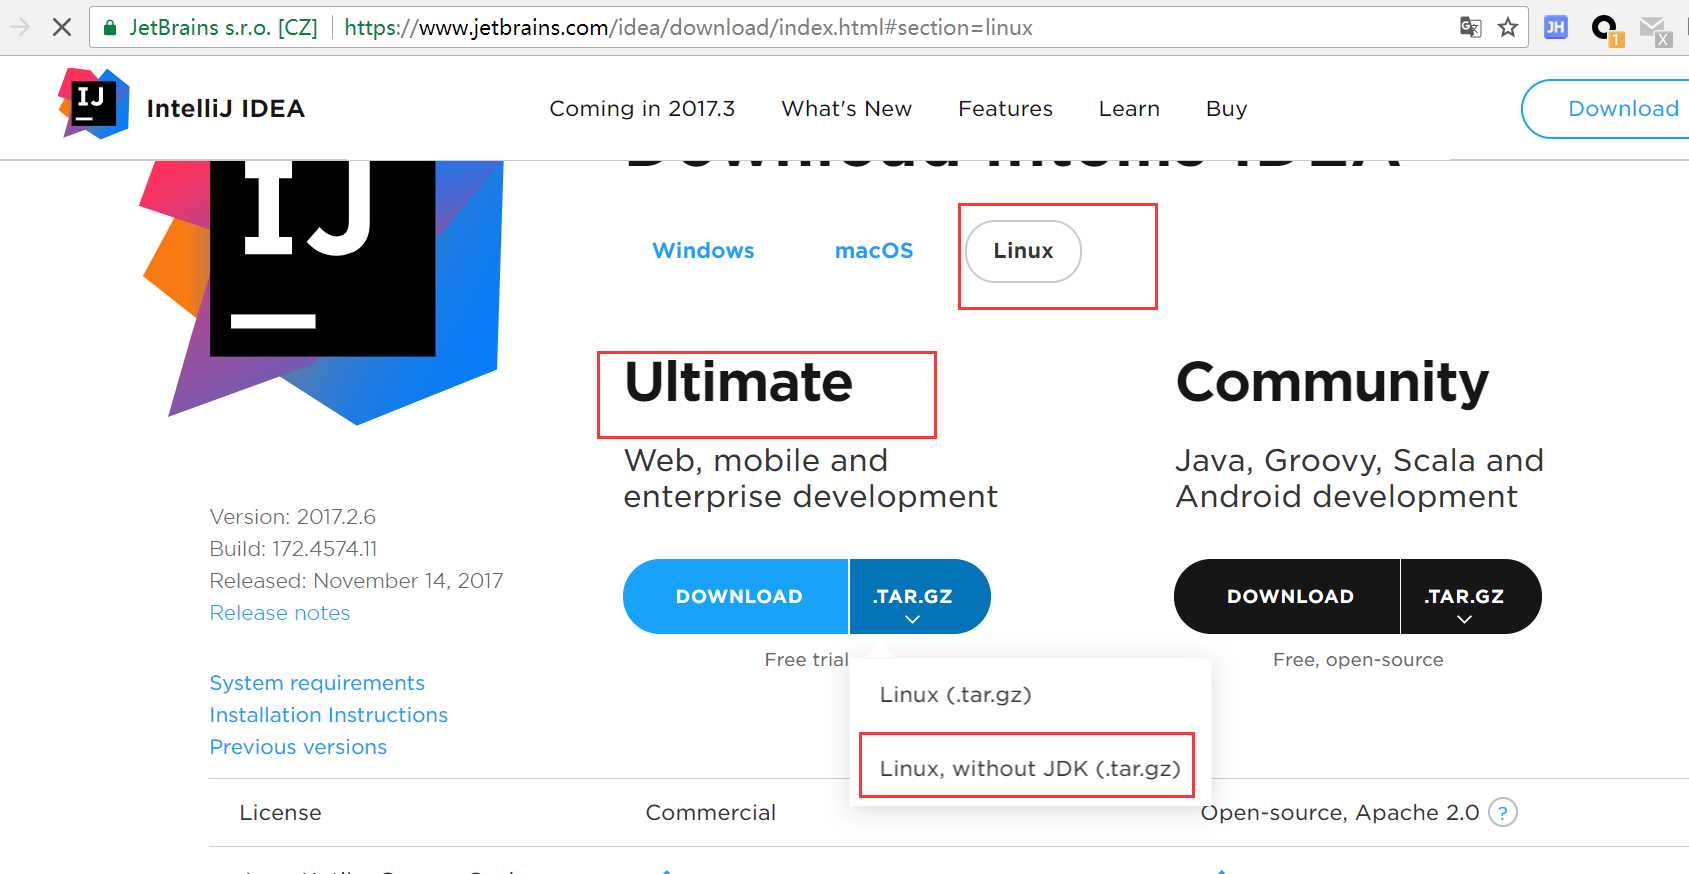Click the Version: 2017.2.6 text
The height and width of the screenshot is (874, 1689).
point(293,517)
